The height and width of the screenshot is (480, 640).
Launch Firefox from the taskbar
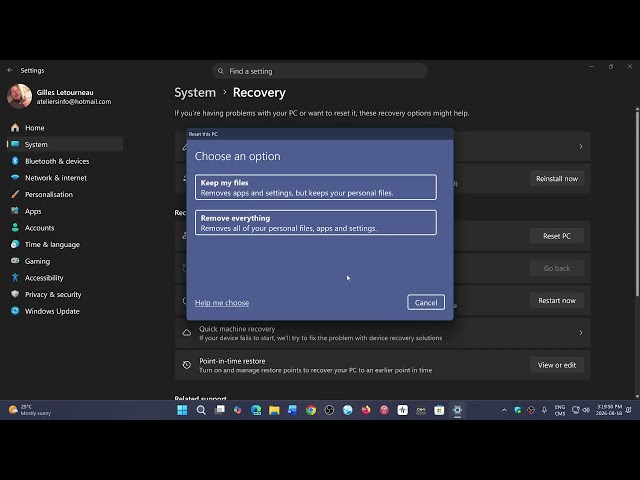[366, 410]
